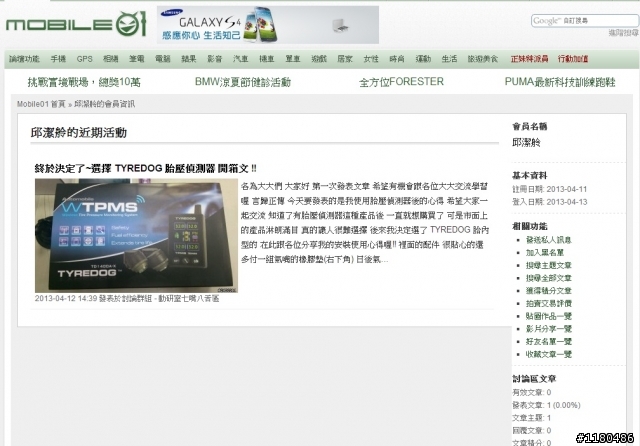Image resolution: width=640 pixels, height=446 pixels.
Task: Click 邱潔舲的近期活動 heading
Action: point(79,132)
